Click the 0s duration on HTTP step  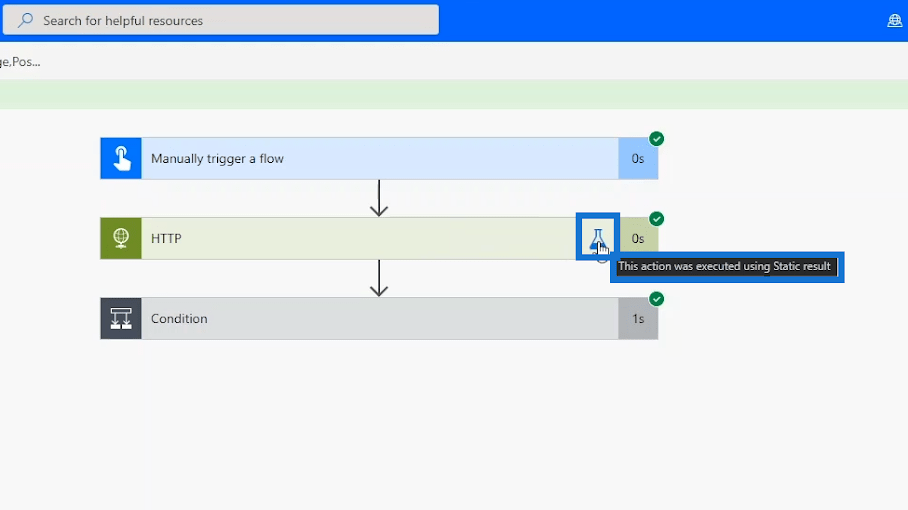[x=638, y=239]
